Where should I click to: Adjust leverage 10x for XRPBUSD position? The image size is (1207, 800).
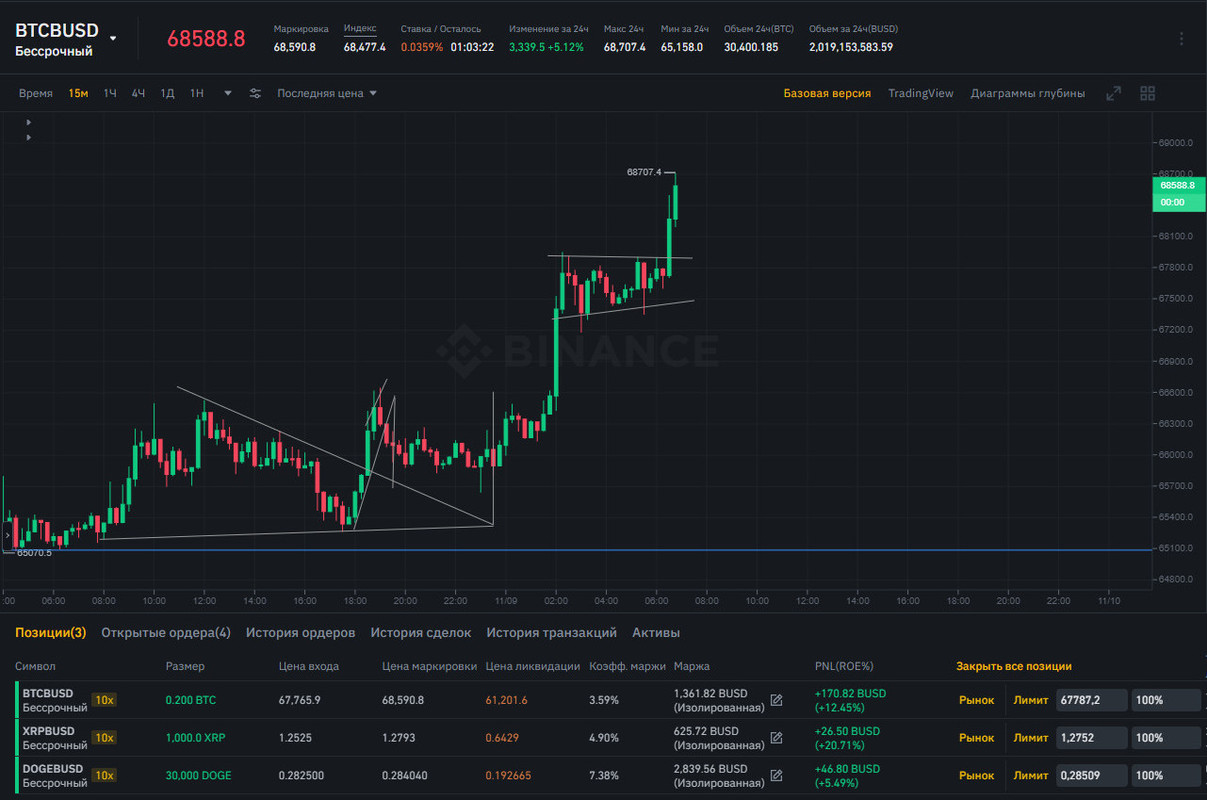pos(104,738)
